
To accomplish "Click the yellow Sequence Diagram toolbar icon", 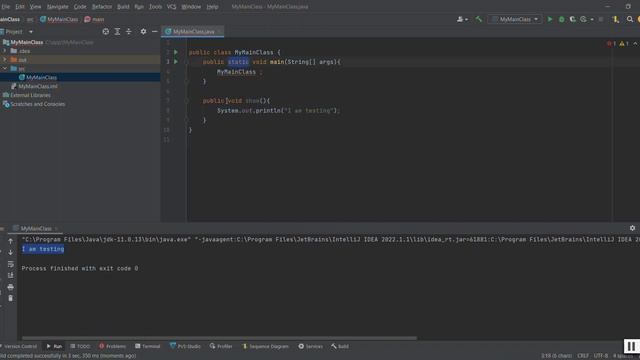I will pos(616,19).
